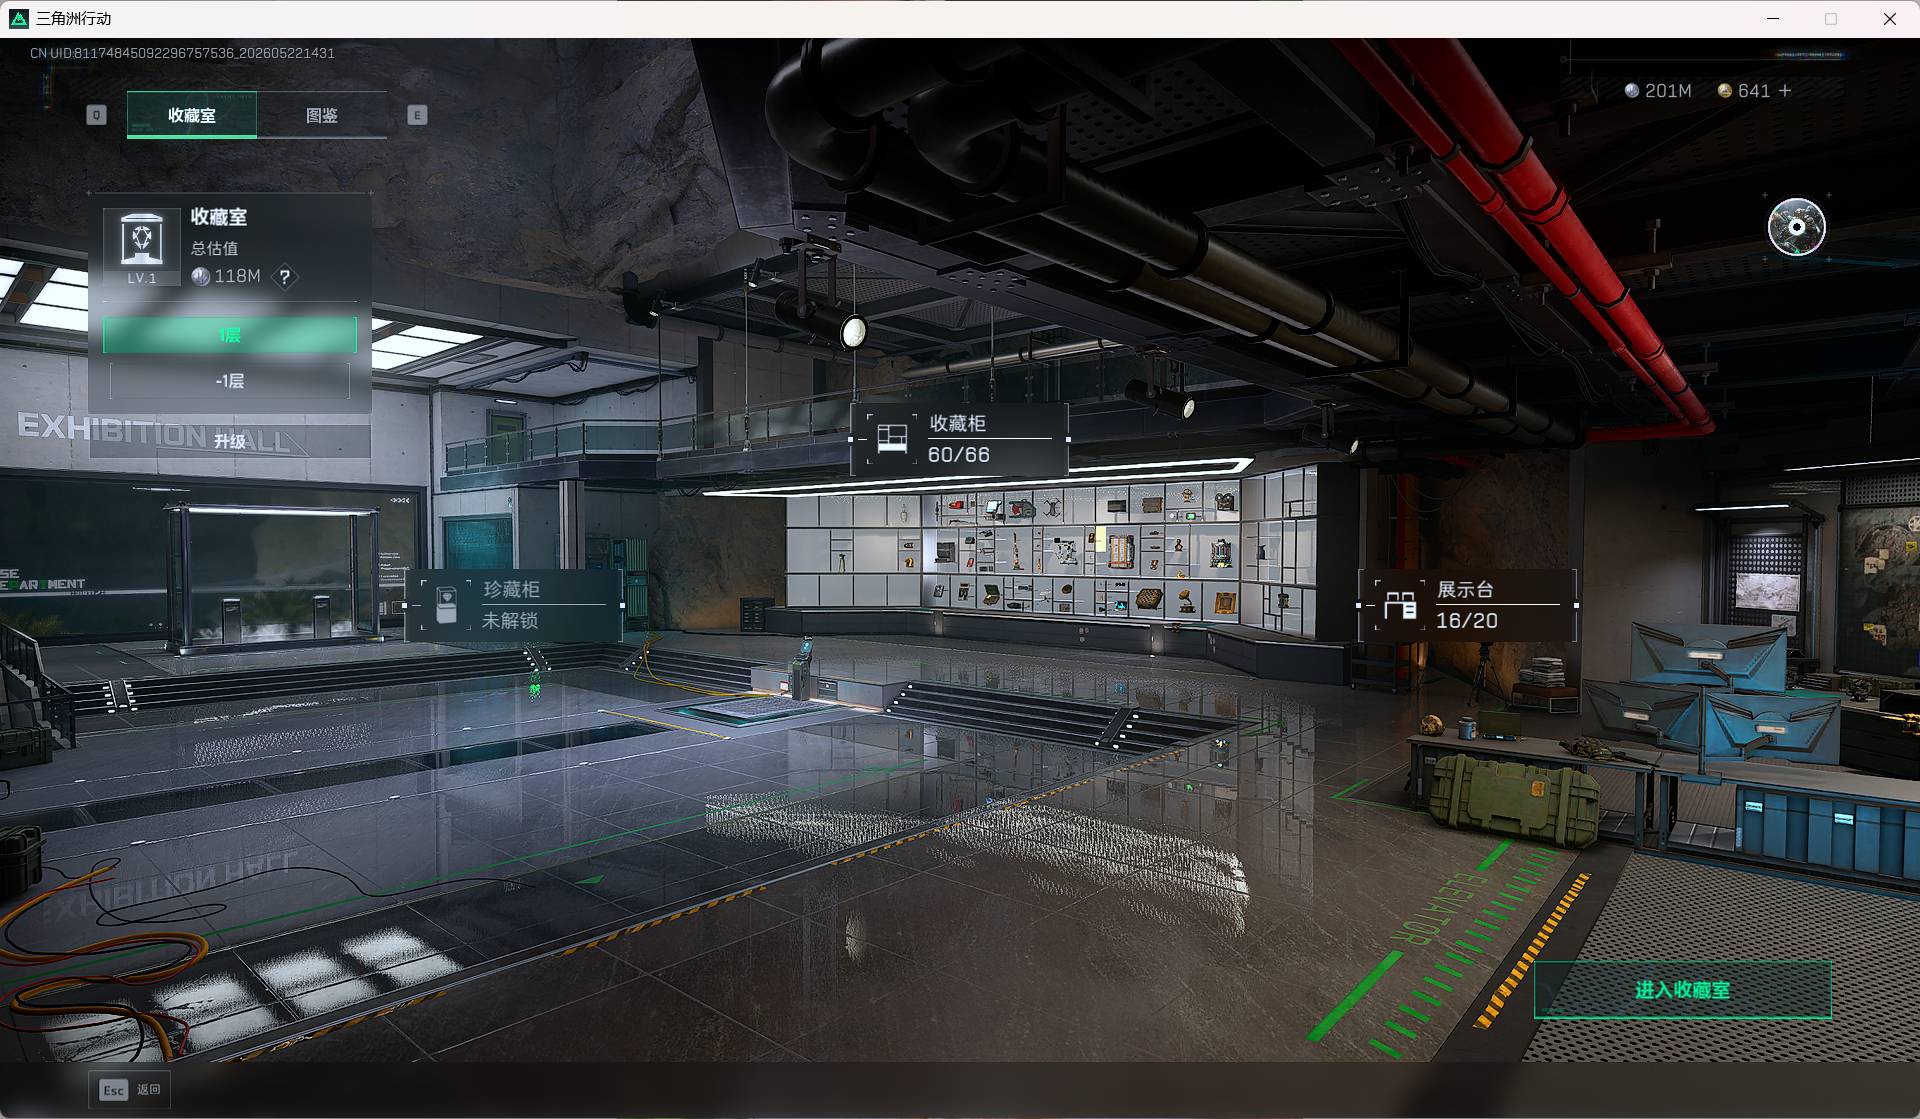Viewport: 1920px width, 1119px height.
Task: Open the 图鉴 tab
Action: (x=322, y=115)
